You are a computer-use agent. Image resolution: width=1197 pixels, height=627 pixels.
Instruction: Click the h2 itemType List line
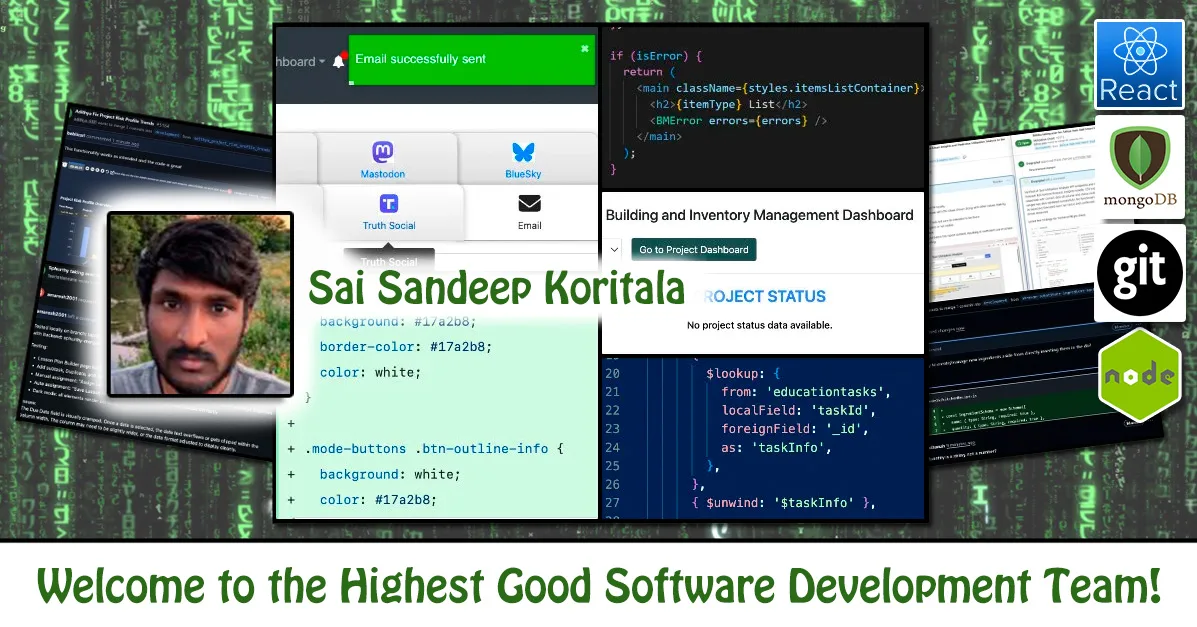point(728,105)
